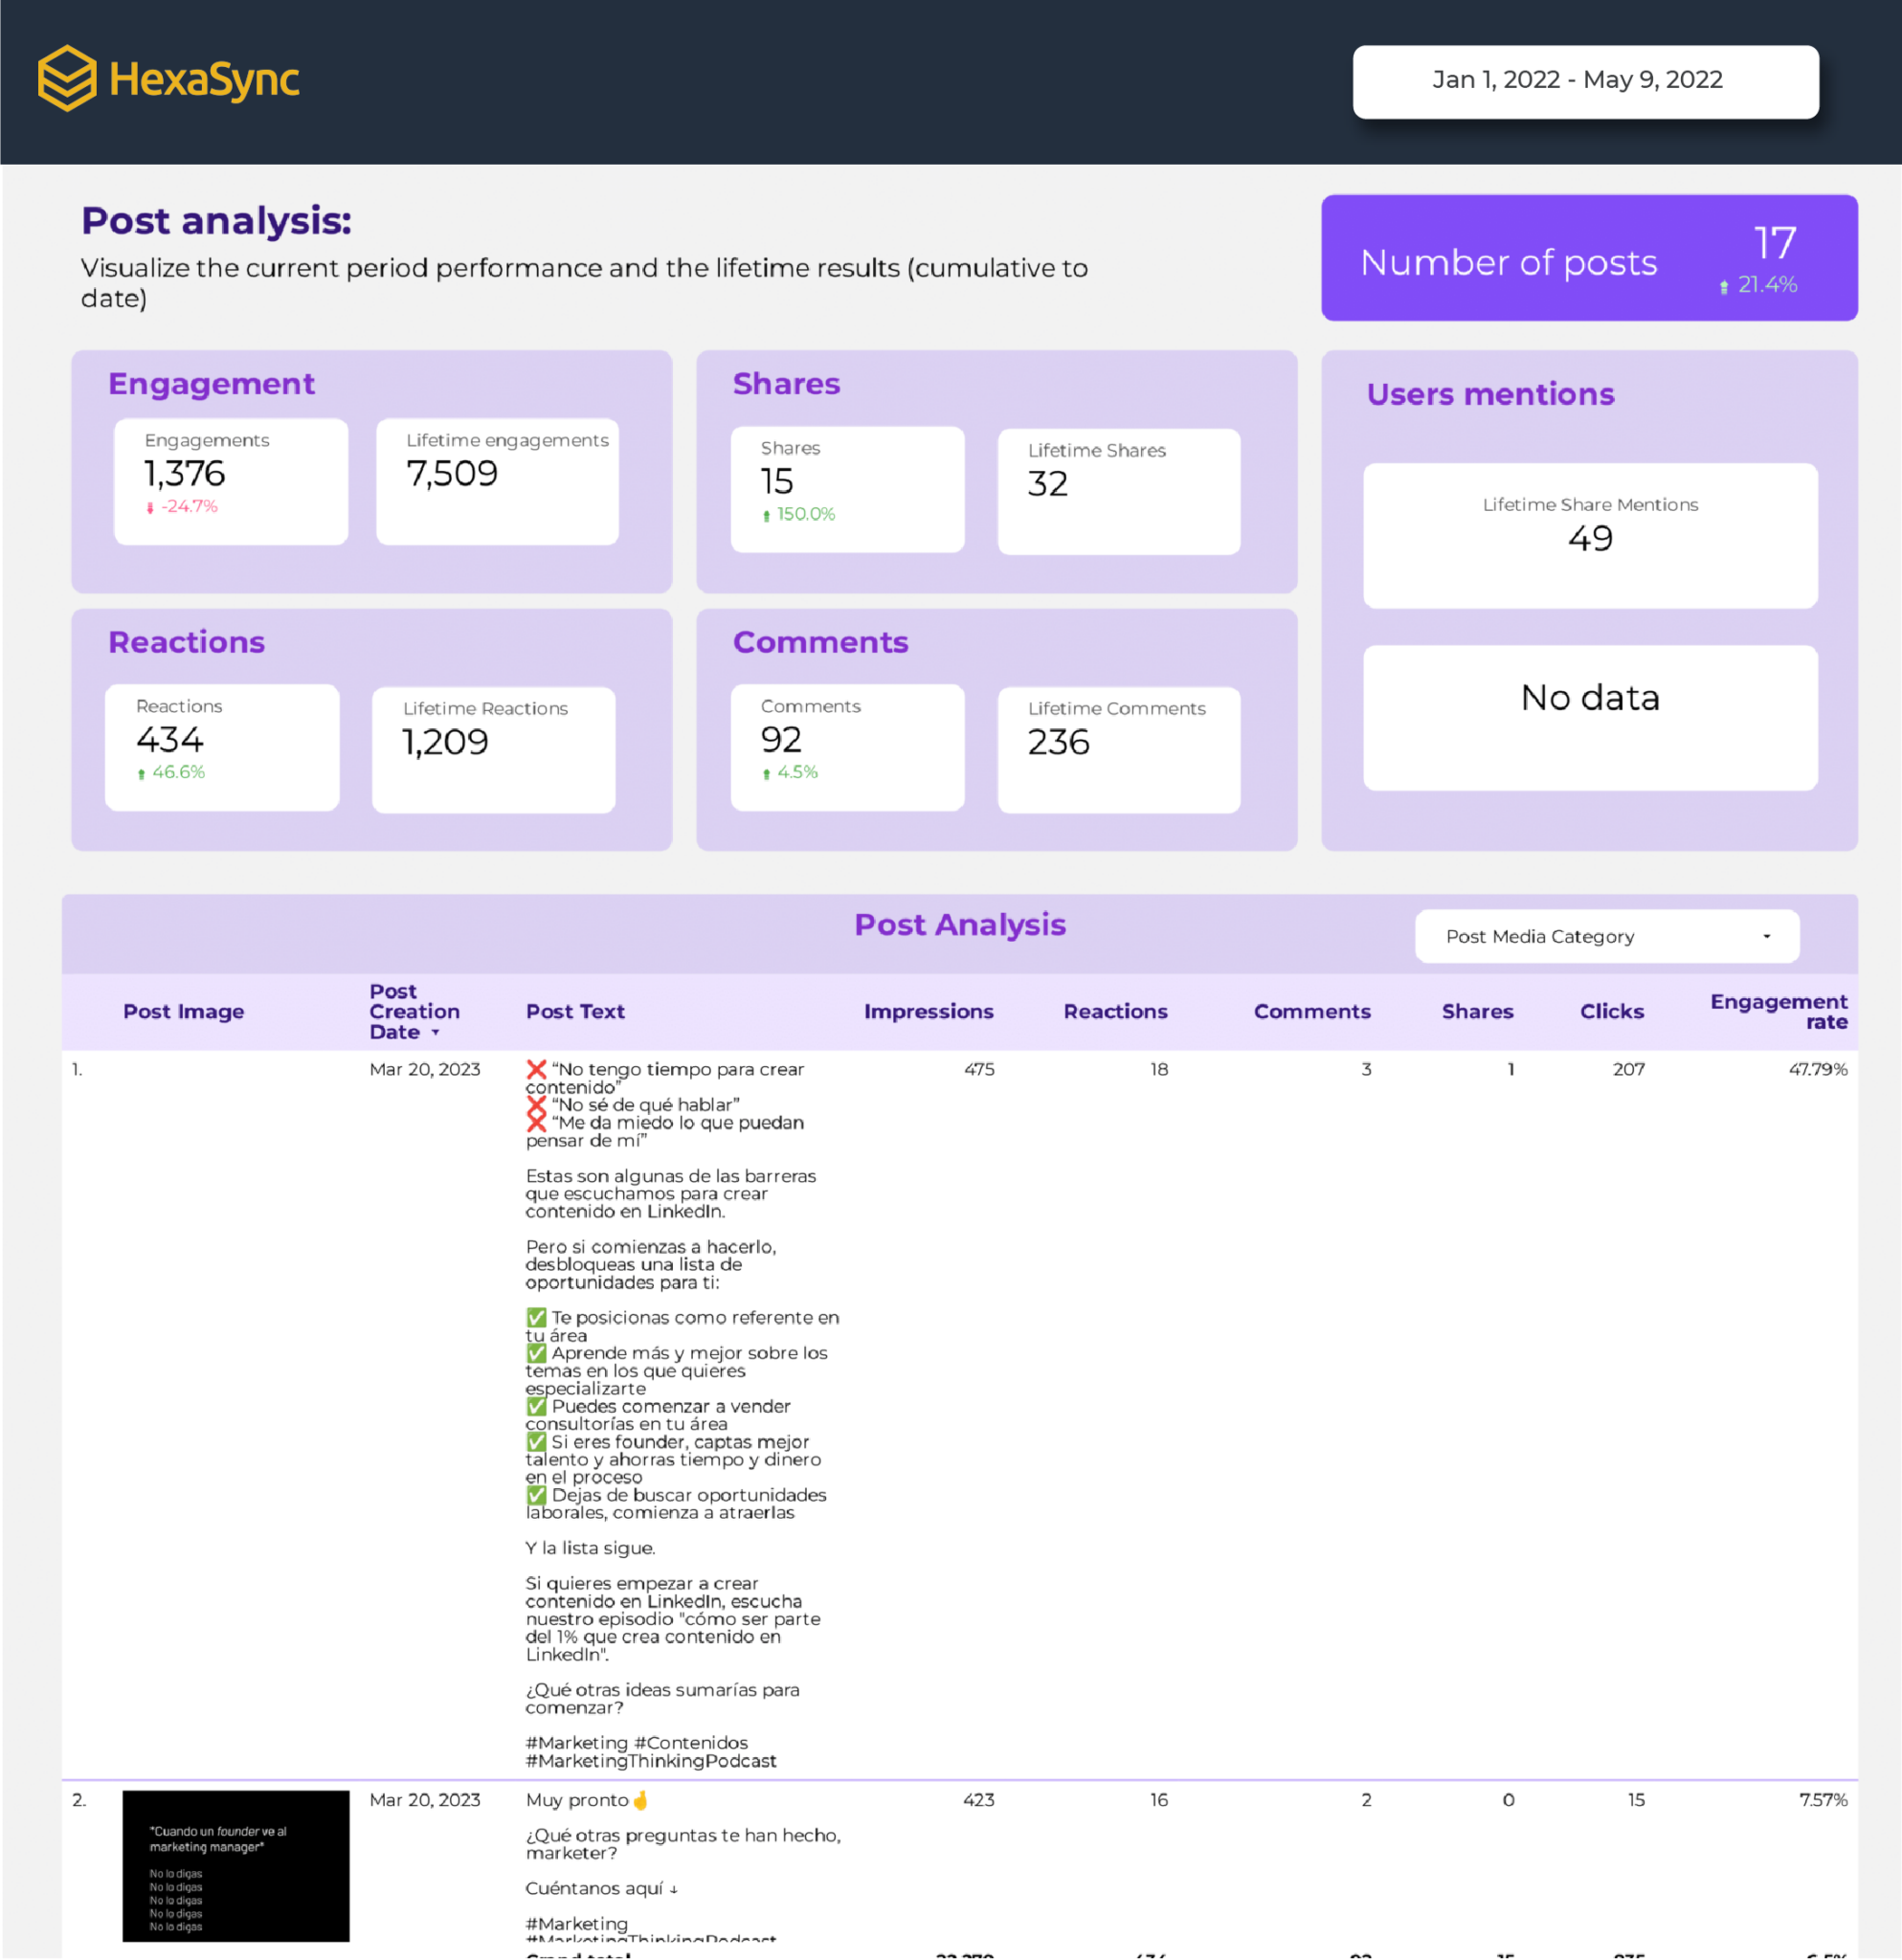Viewport: 1902px width, 1960px height.
Task: Open the Post Media Category dropdown
Action: [x=1605, y=936]
